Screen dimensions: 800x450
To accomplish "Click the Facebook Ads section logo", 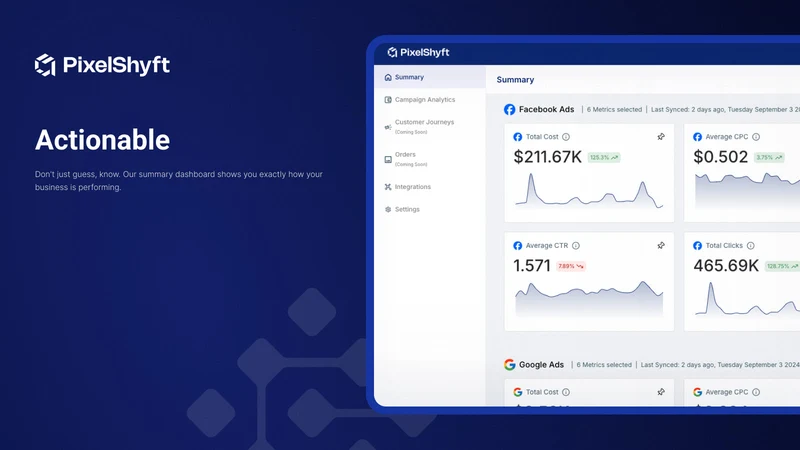I will [x=509, y=109].
